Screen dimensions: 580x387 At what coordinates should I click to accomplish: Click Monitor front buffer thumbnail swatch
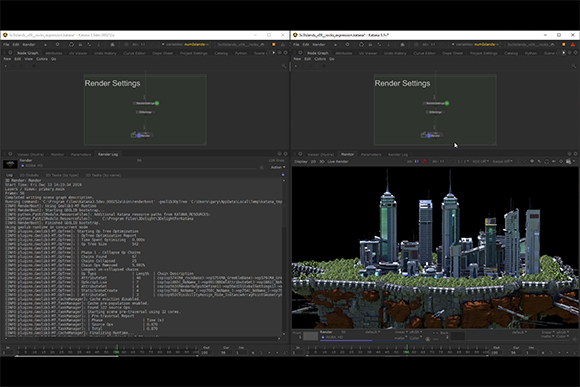[310, 336]
